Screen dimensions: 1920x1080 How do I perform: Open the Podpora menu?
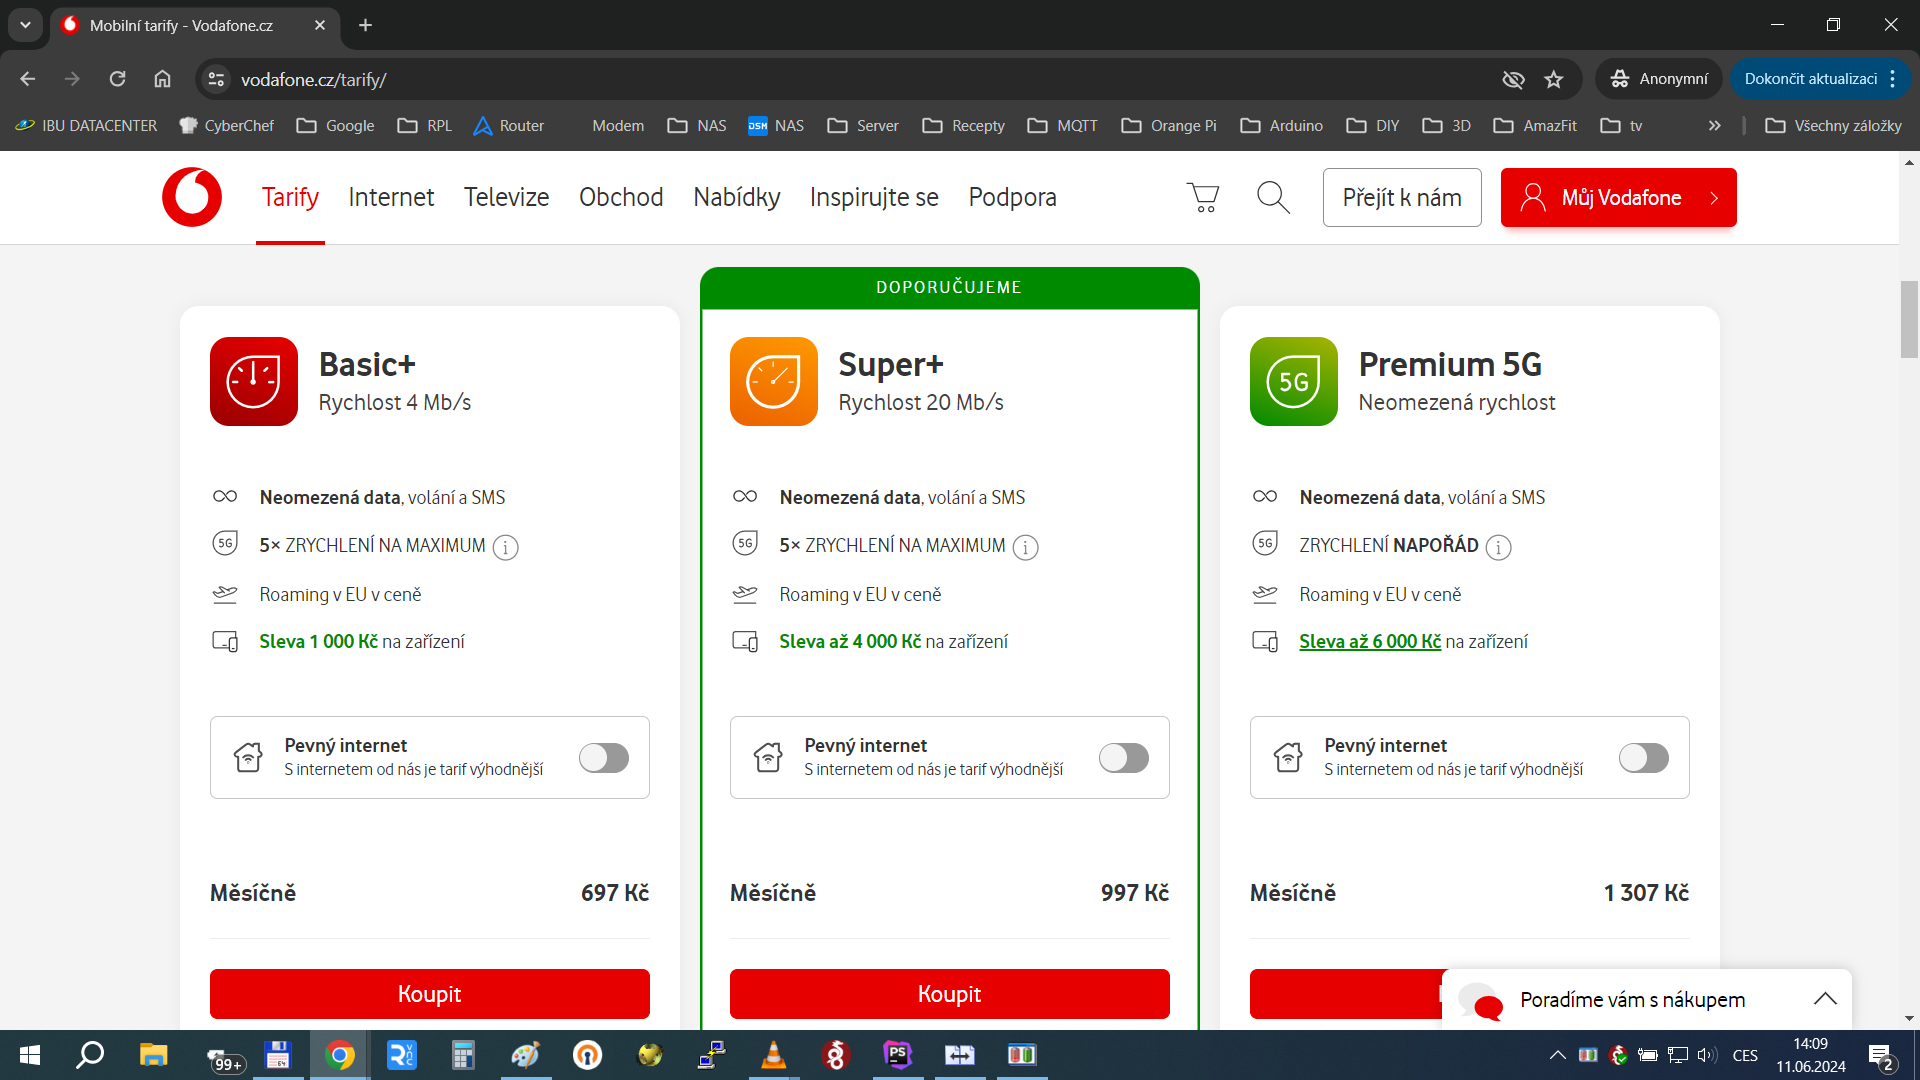1012,197
